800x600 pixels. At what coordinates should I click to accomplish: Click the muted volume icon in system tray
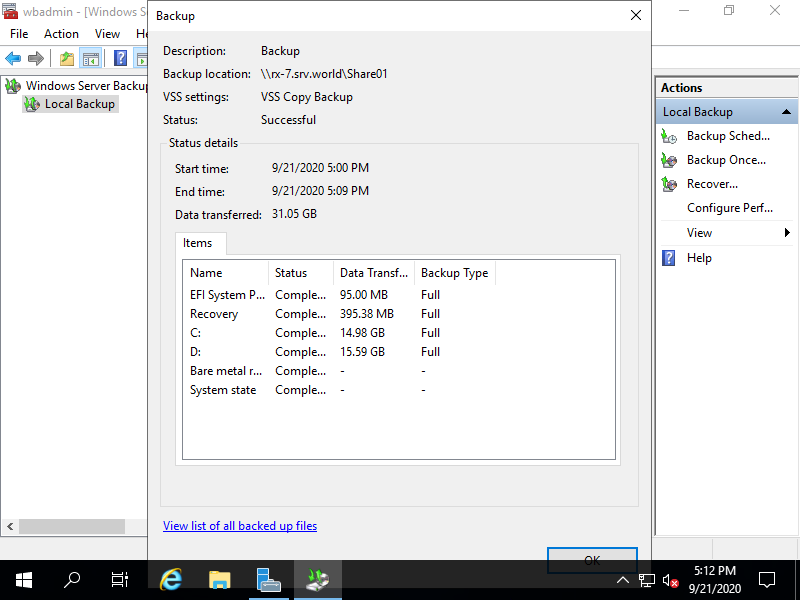671,578
